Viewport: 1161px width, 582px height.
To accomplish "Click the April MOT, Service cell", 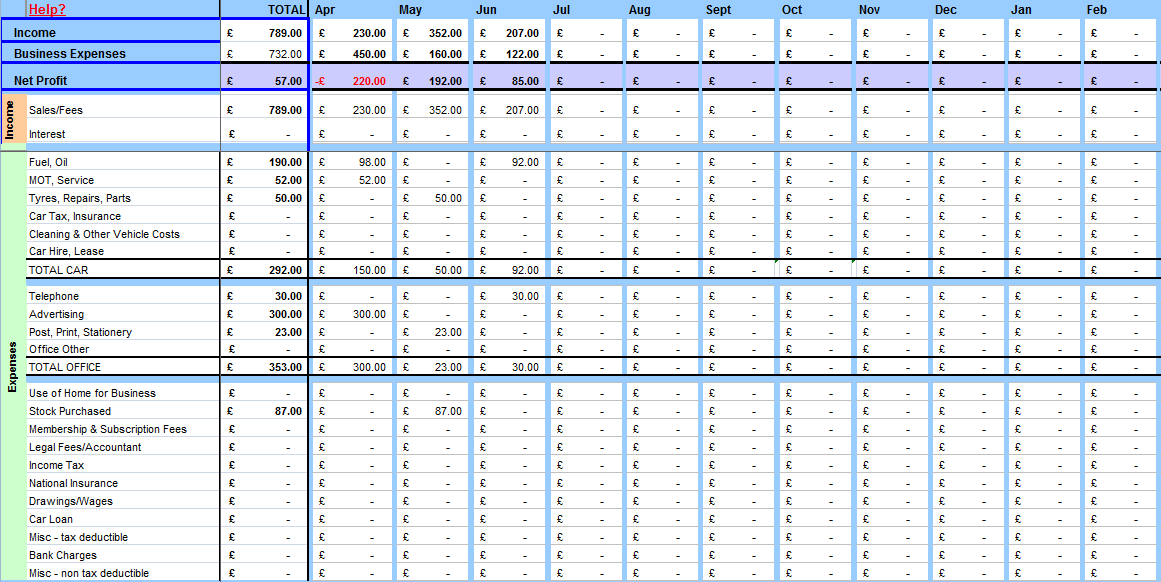I will click(x=352, y=180).
